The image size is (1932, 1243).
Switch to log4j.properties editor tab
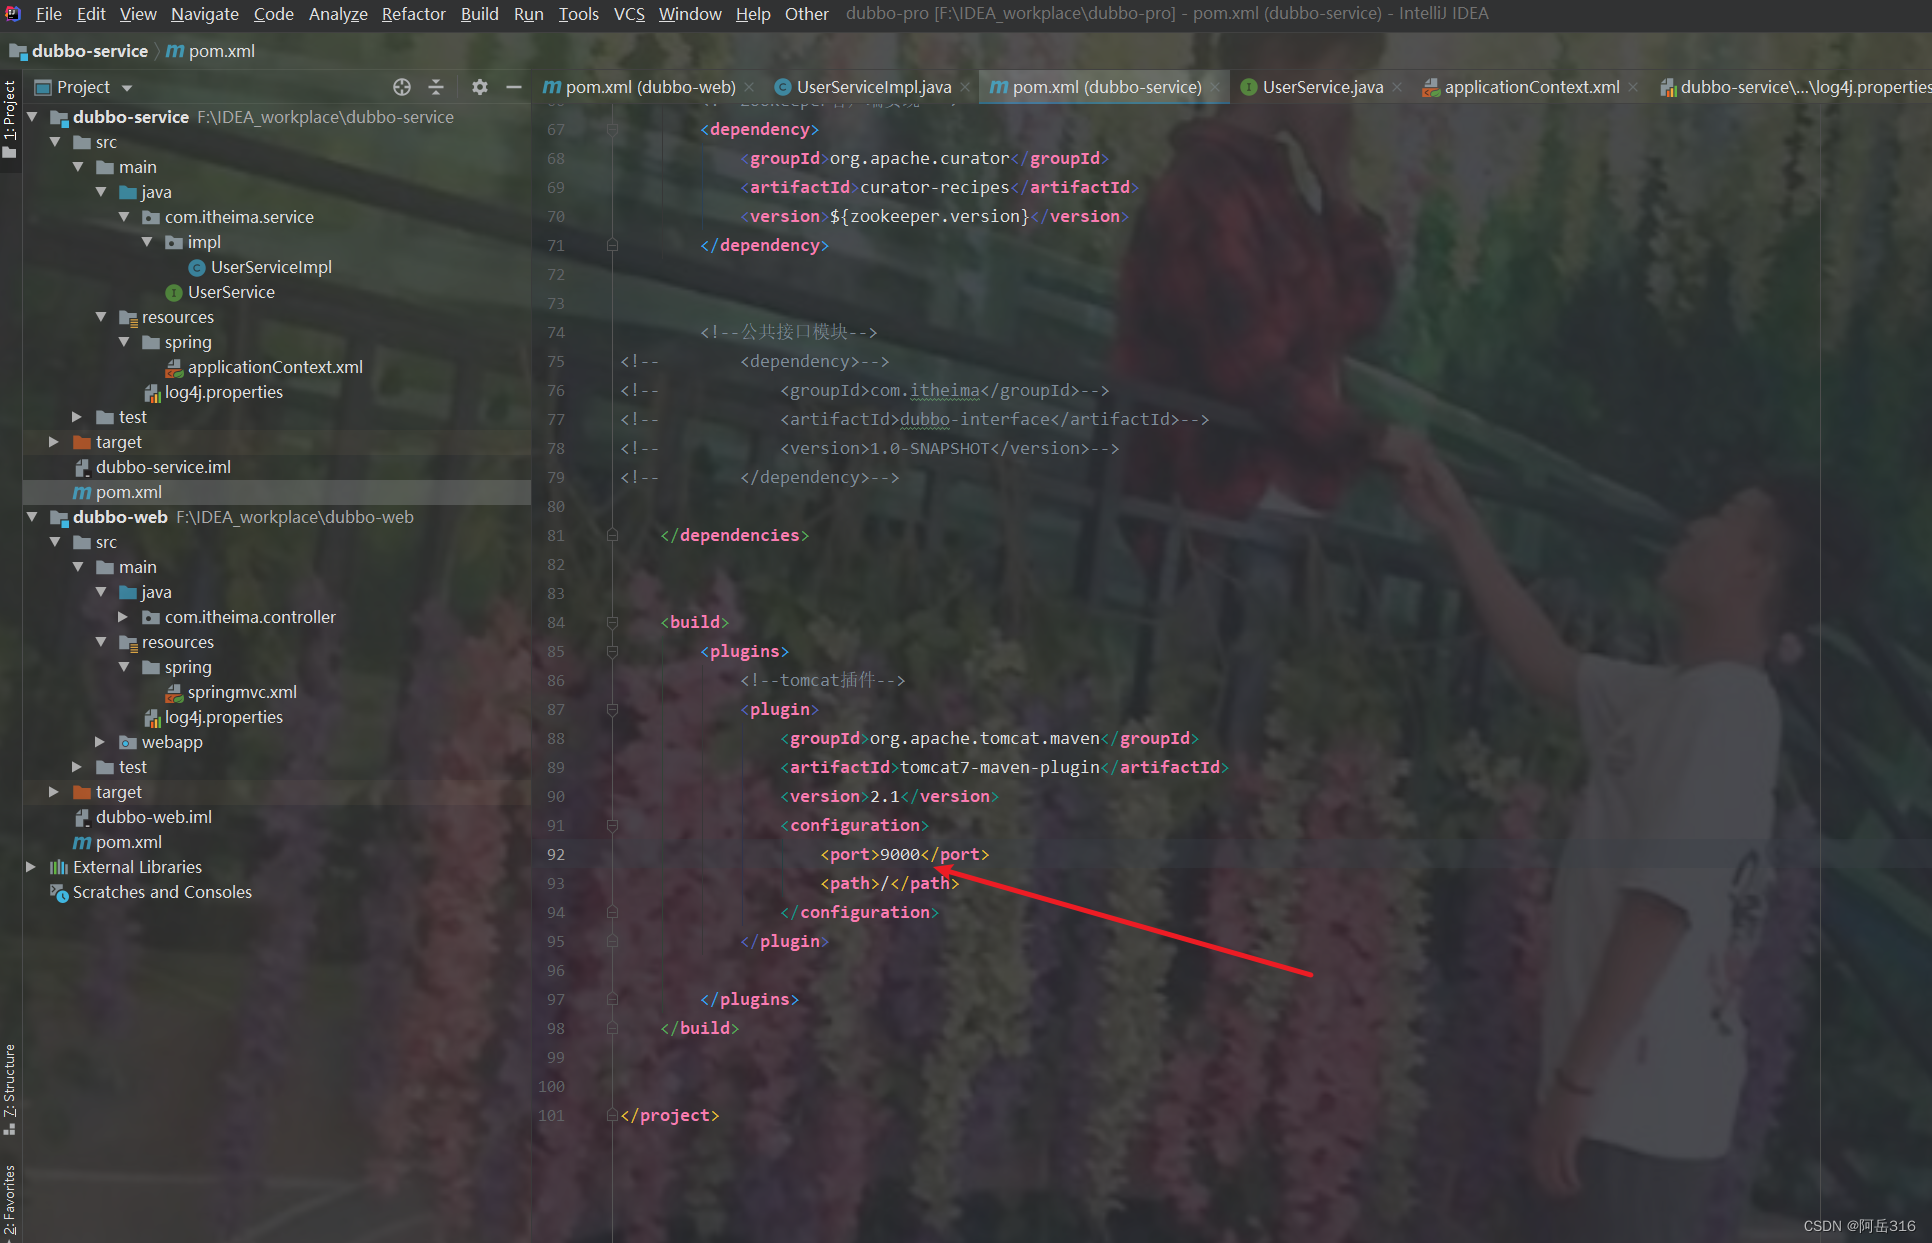pos(1795,87)
